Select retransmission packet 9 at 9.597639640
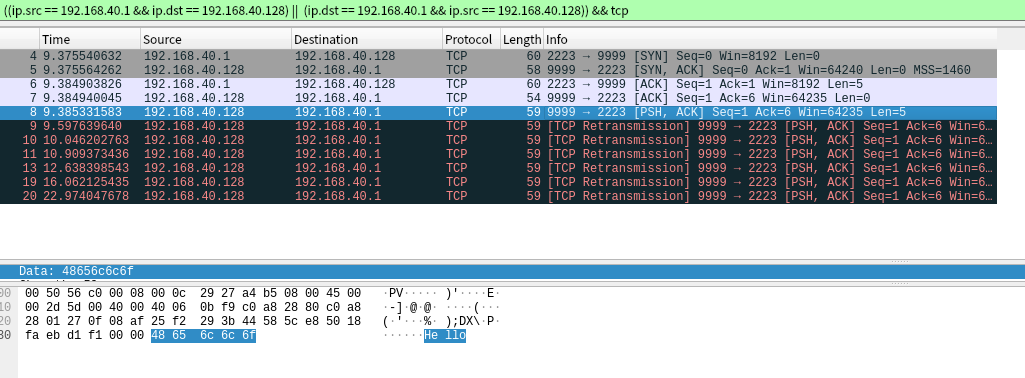The height and width of the screenshot is (378, 1025). tap(498, 126)
